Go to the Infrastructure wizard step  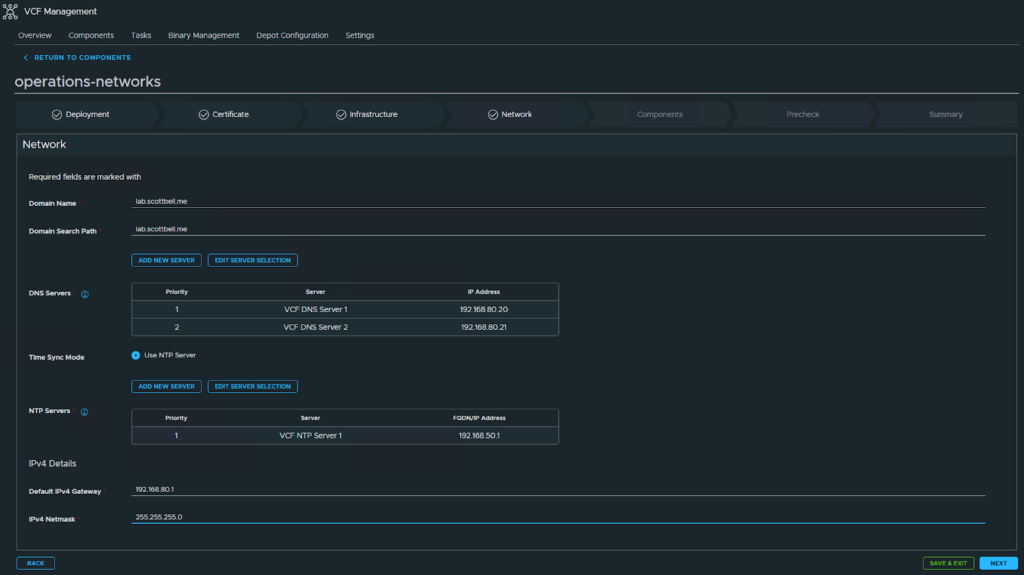pos(374,114)
